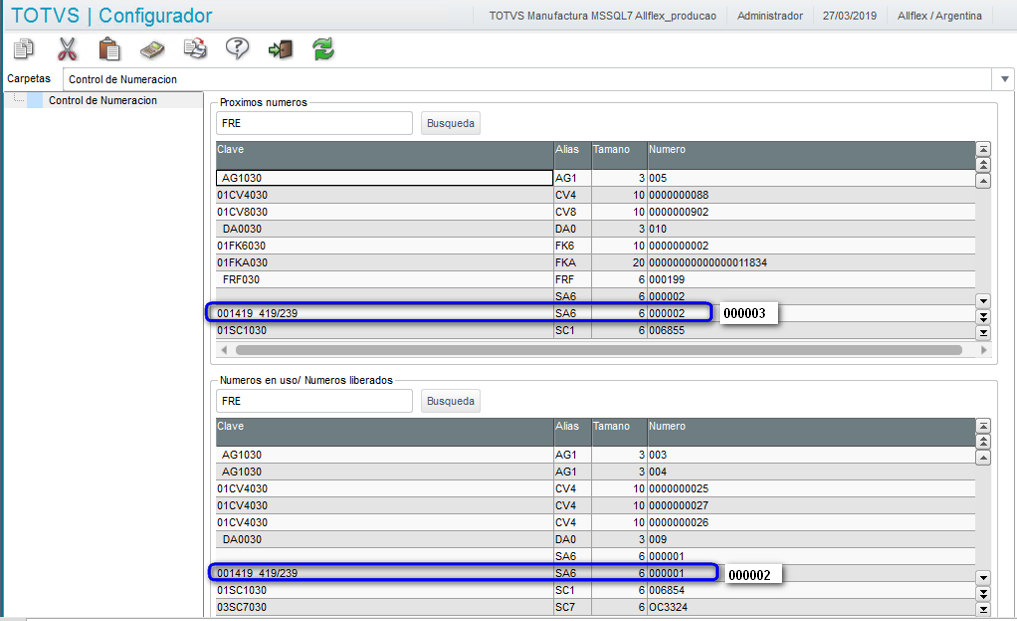The height and width of the screenshot is (621, 1017).
Task: Click the Alias column header in Proximos numeros
Action: (x=573, y=155)
